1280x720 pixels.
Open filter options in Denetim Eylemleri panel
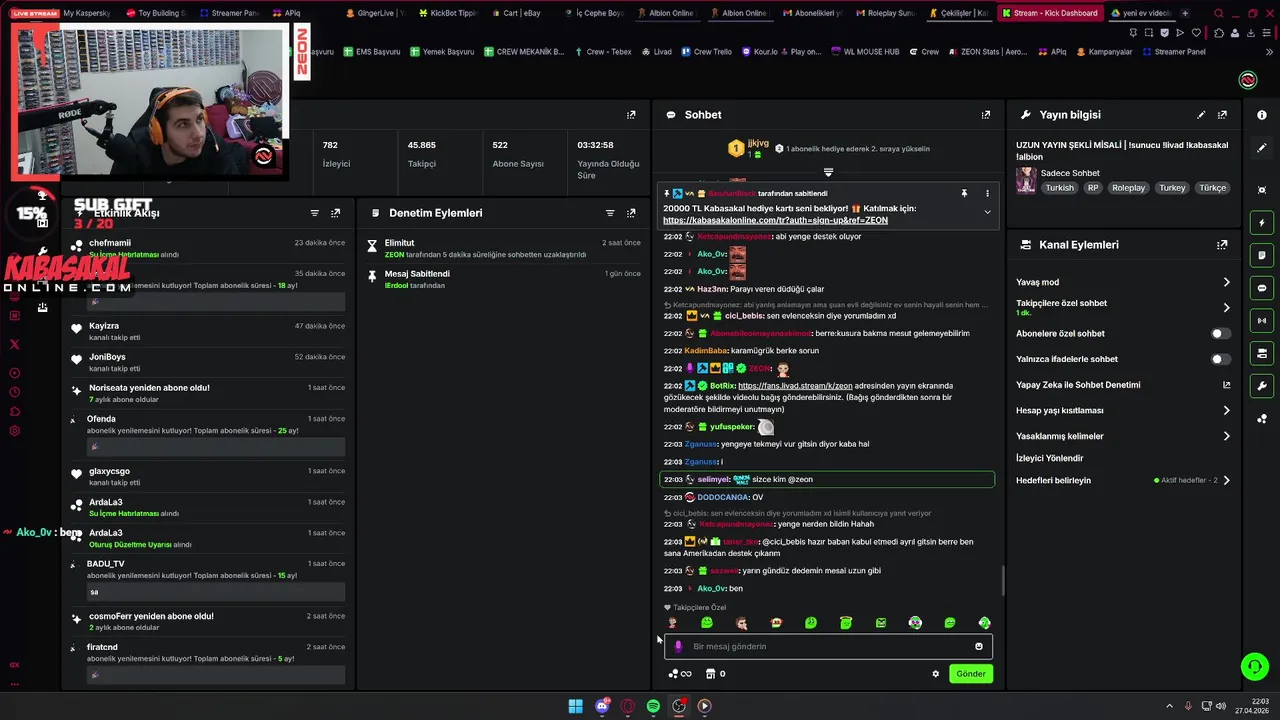point(610,213)
